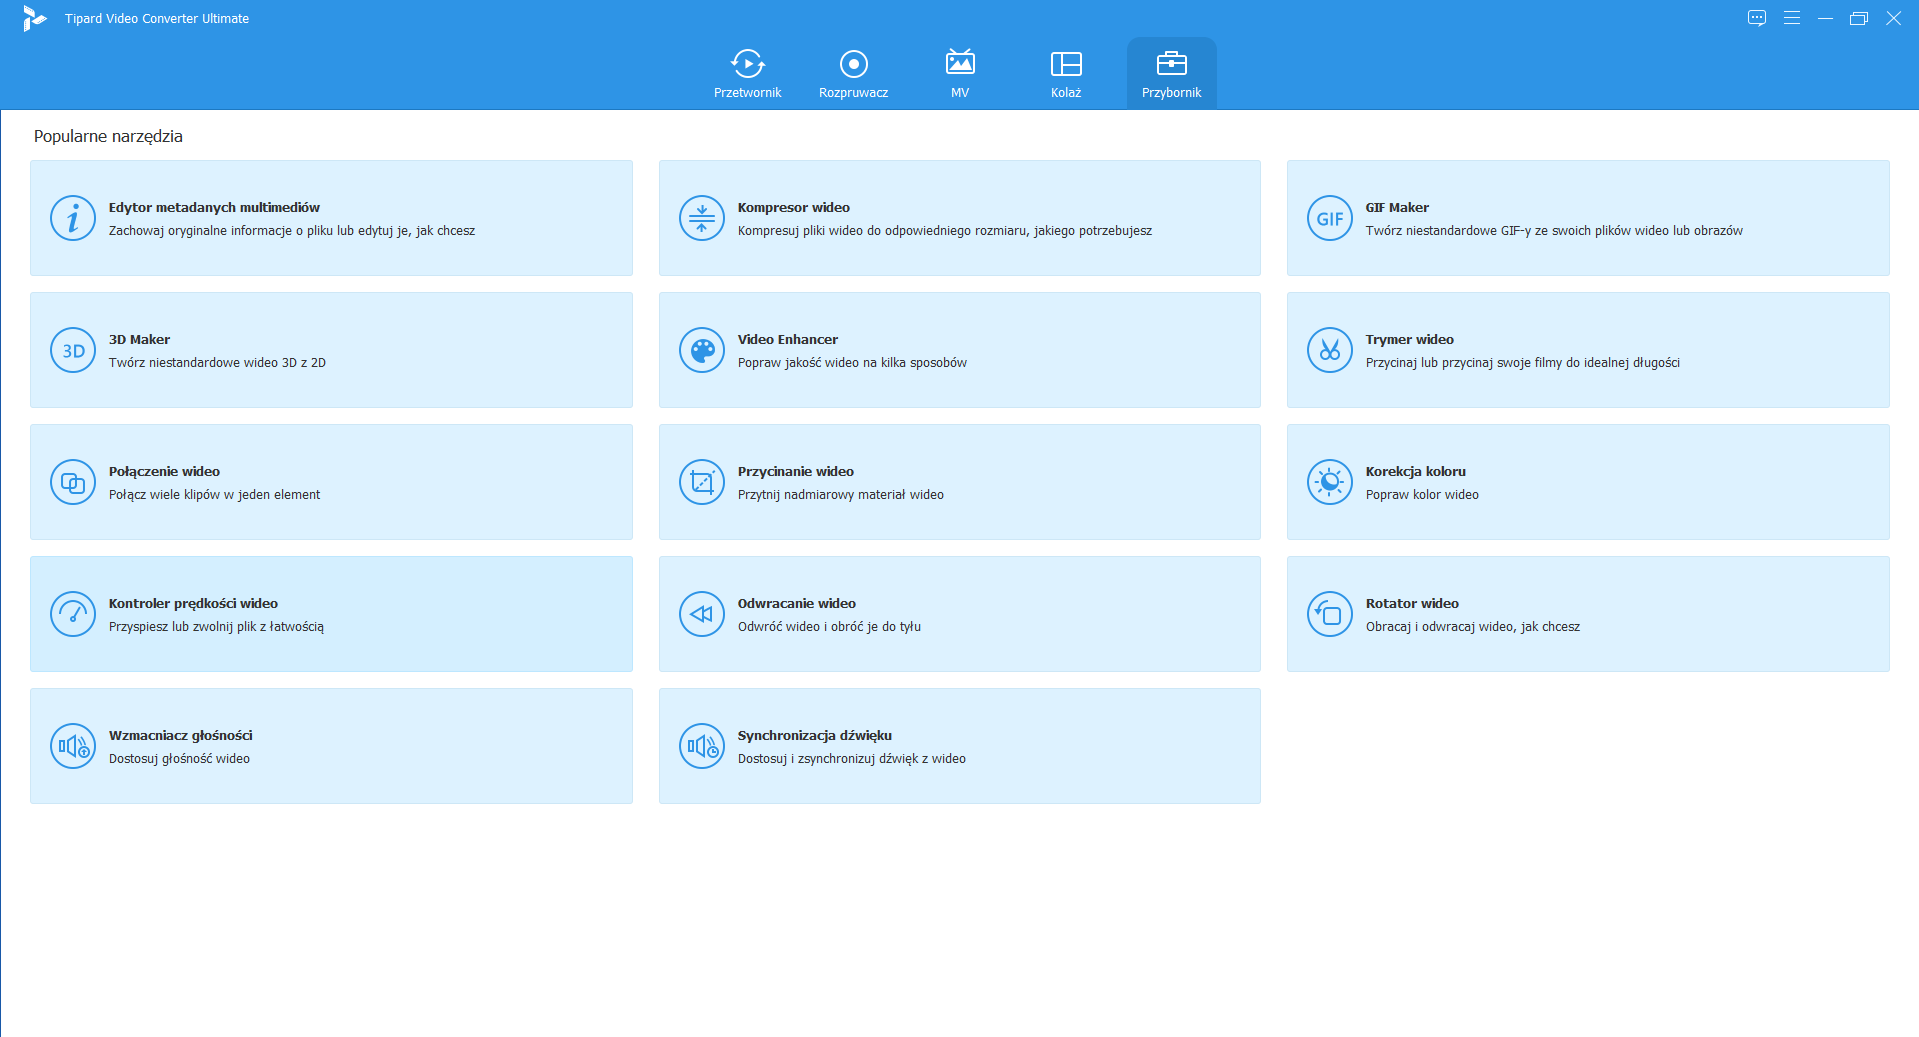Screen dimensions: 1919x1037
Task: Click 'Dostosuj głośność wideo' description
Action: tap(179, 759)
